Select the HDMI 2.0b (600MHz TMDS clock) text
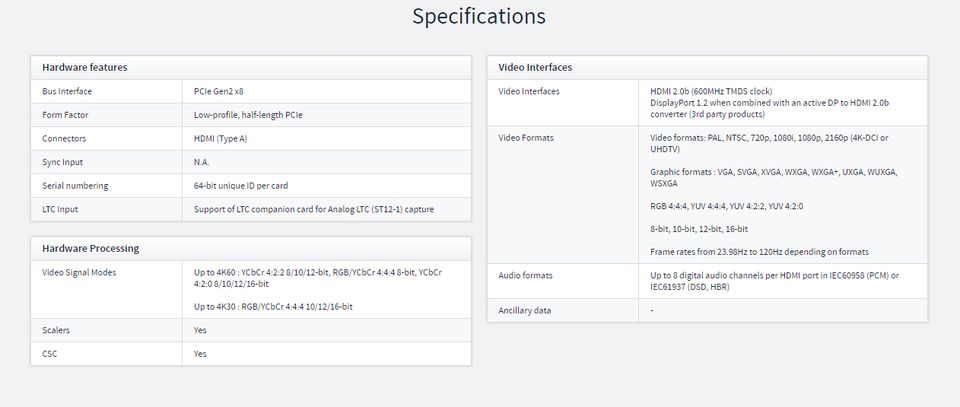 click(x=710, y=91)
